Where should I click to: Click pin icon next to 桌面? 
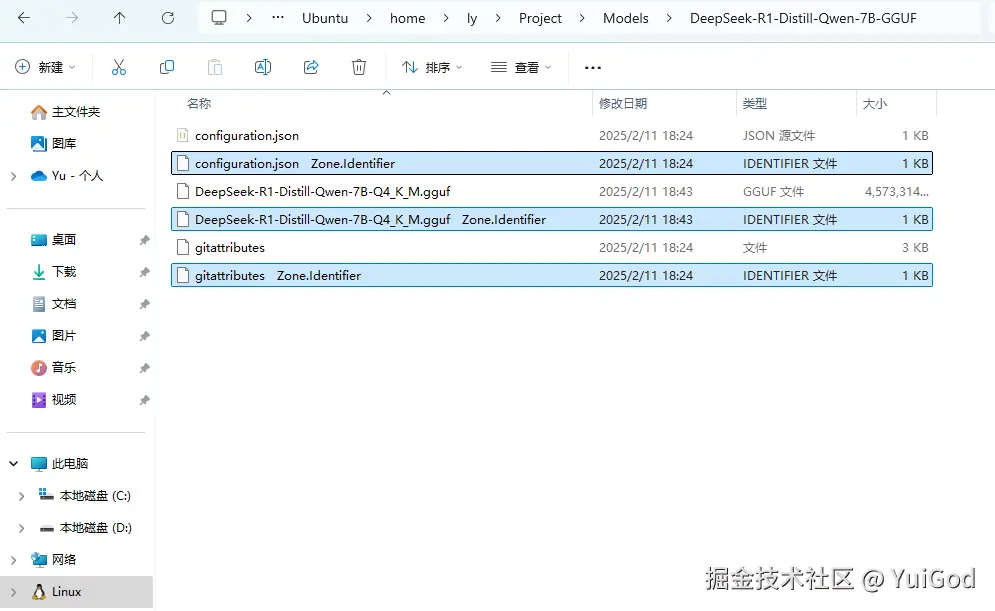145,240
